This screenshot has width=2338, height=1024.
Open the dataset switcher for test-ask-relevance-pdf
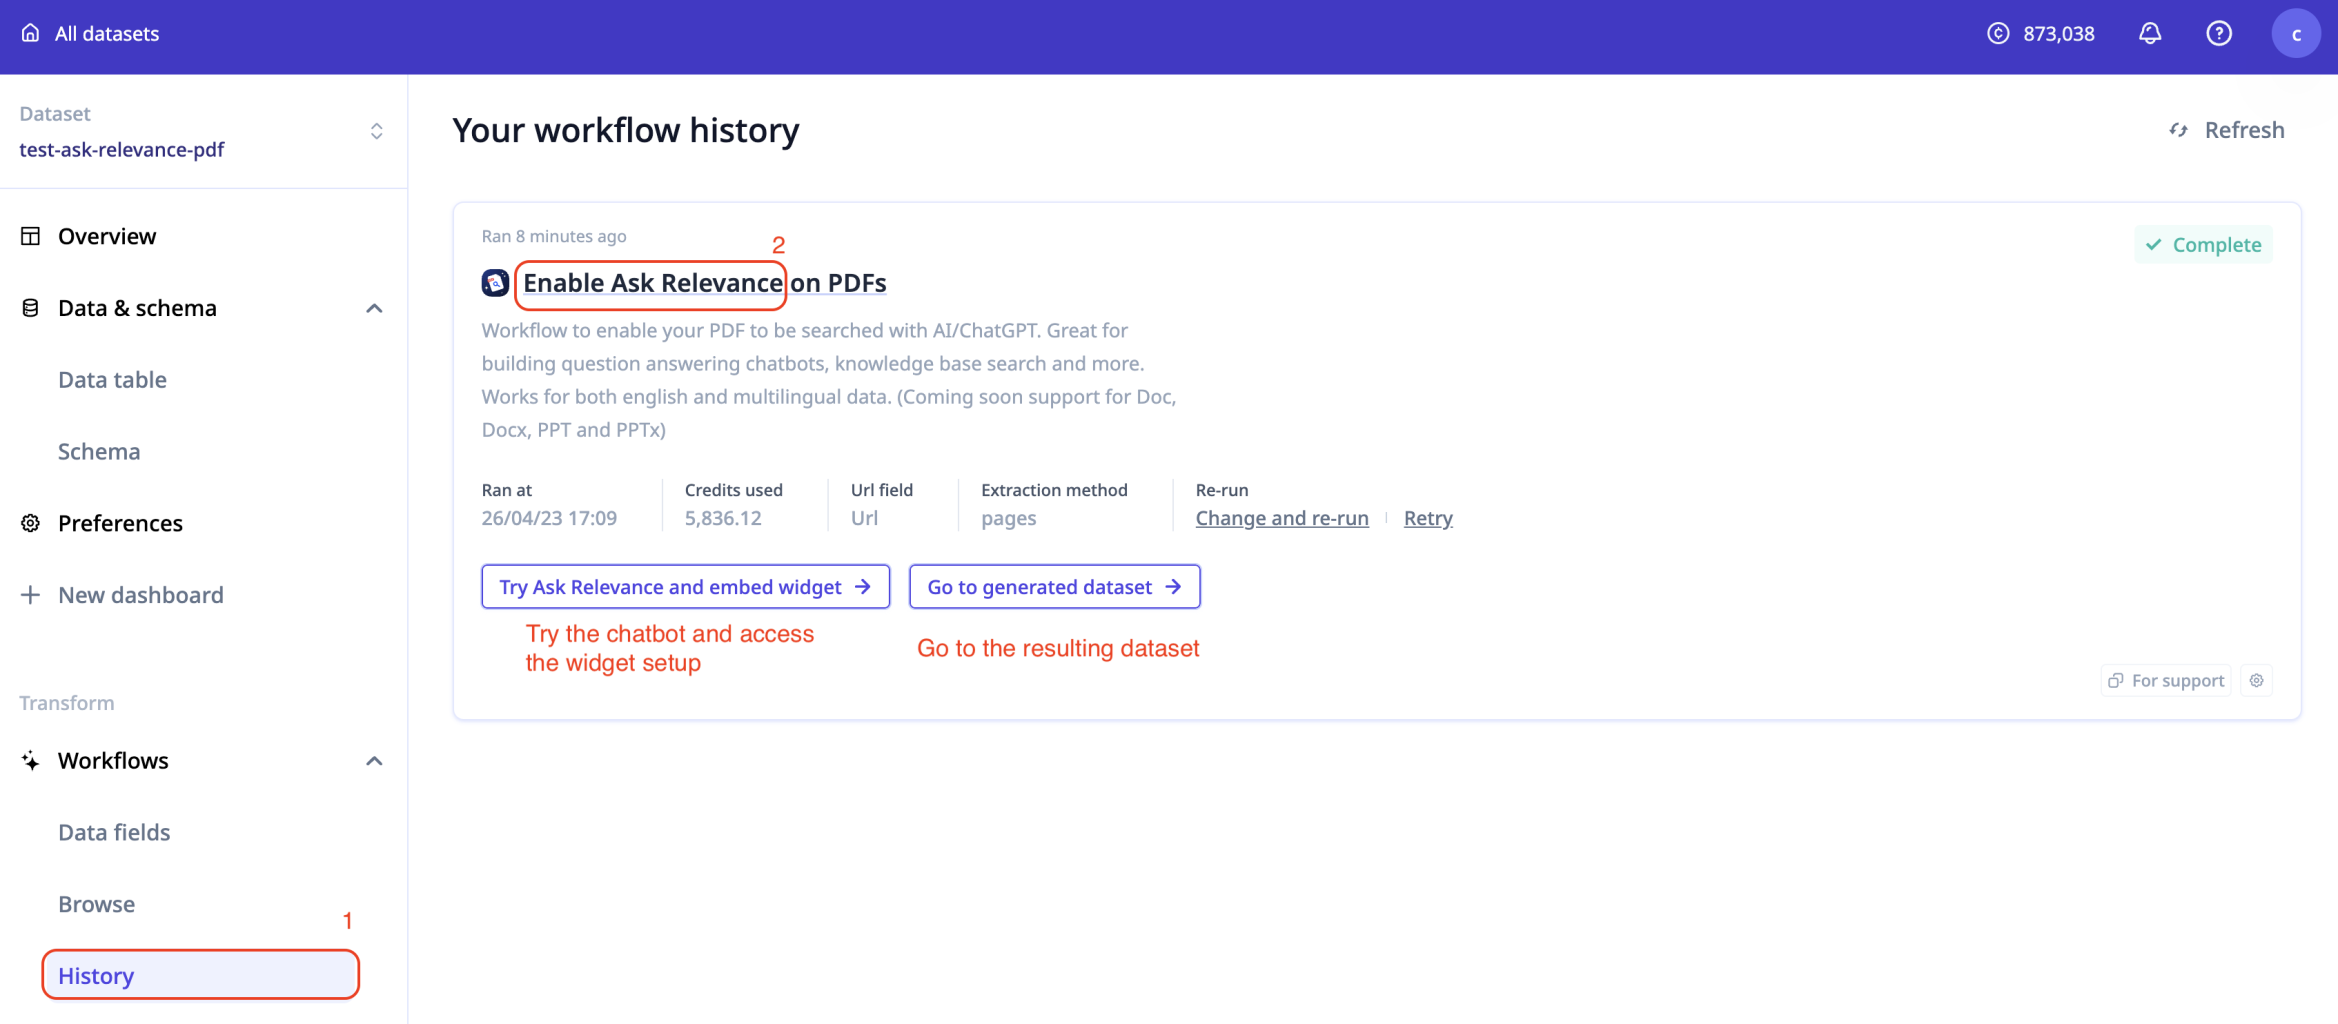pyautogui.click(x=376, y=131)
